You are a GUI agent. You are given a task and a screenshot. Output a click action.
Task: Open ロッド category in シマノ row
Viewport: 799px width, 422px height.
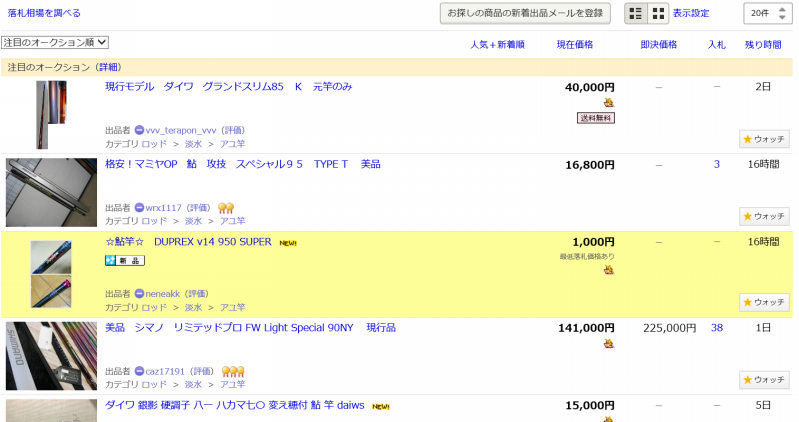(x=154, y=385)
